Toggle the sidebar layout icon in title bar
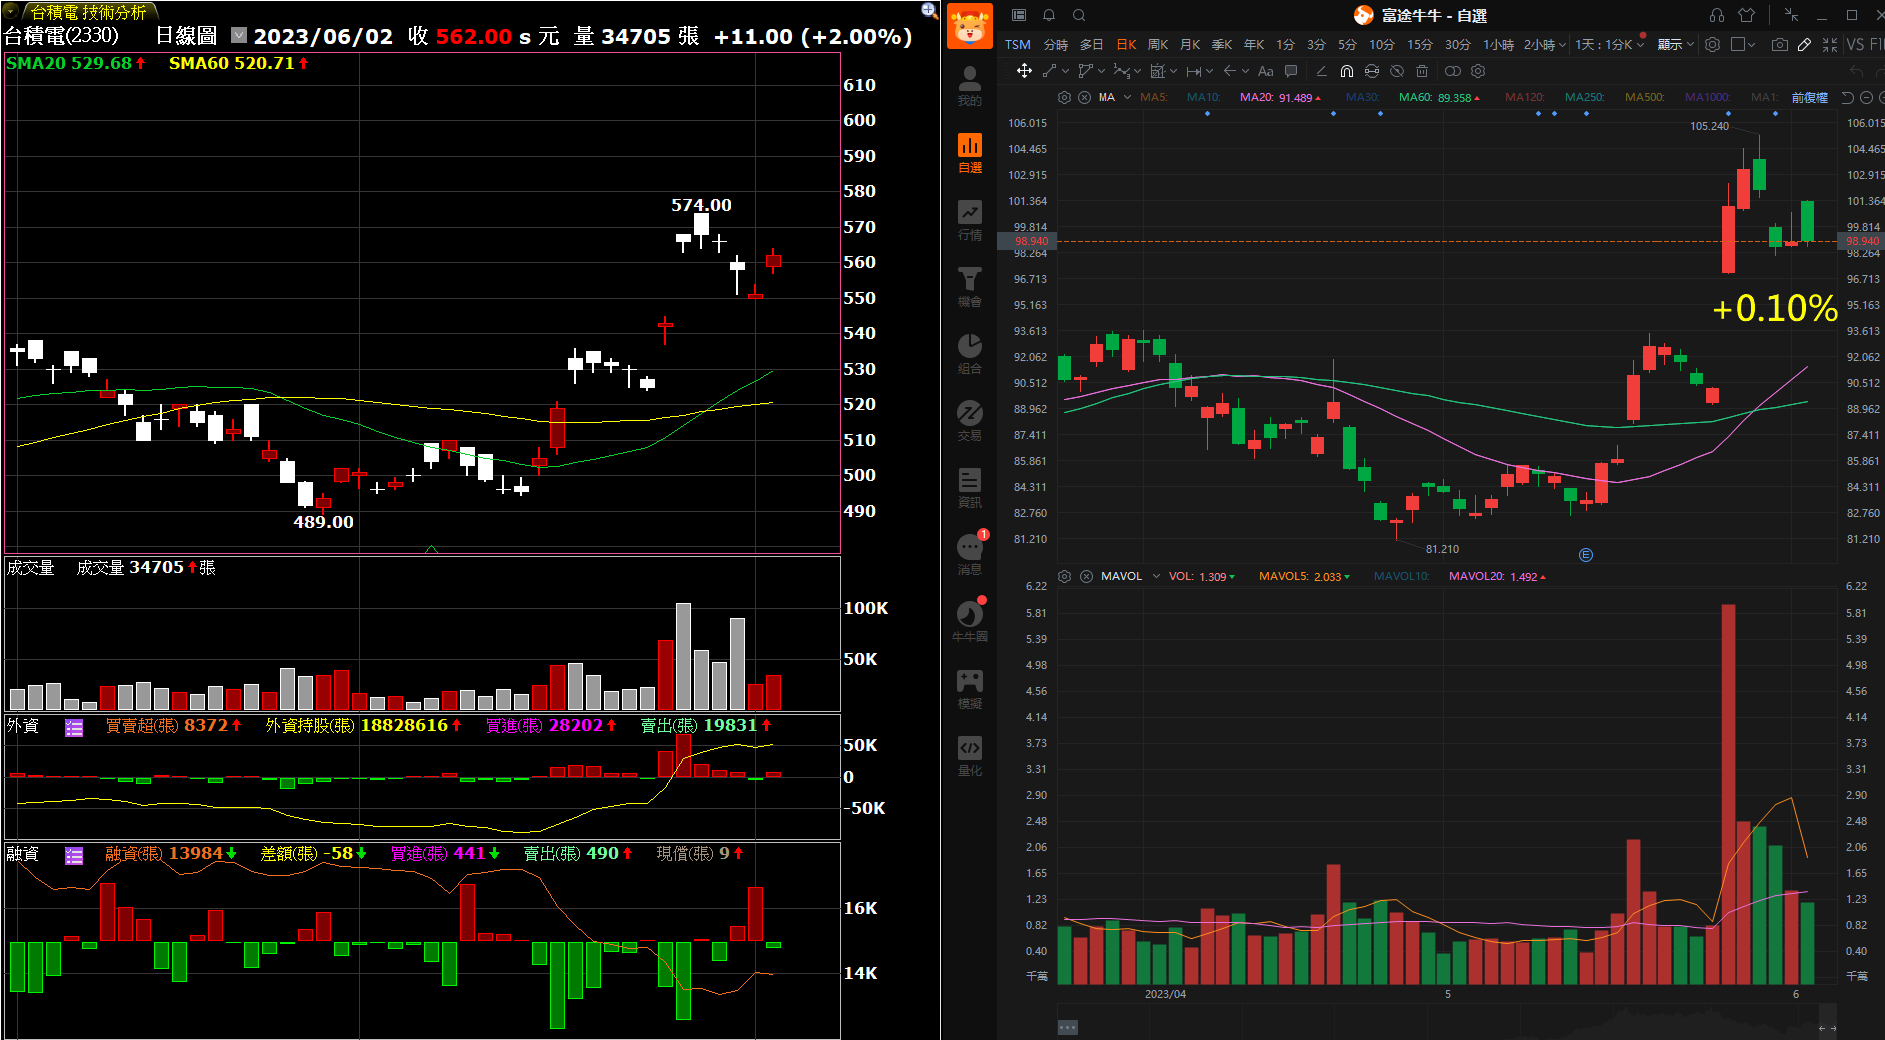 tap(1019, 15)
